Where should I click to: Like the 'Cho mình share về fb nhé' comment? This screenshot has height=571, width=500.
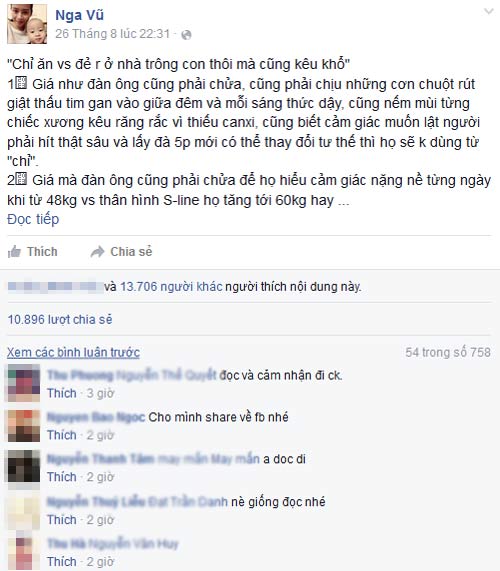(62, 435)
